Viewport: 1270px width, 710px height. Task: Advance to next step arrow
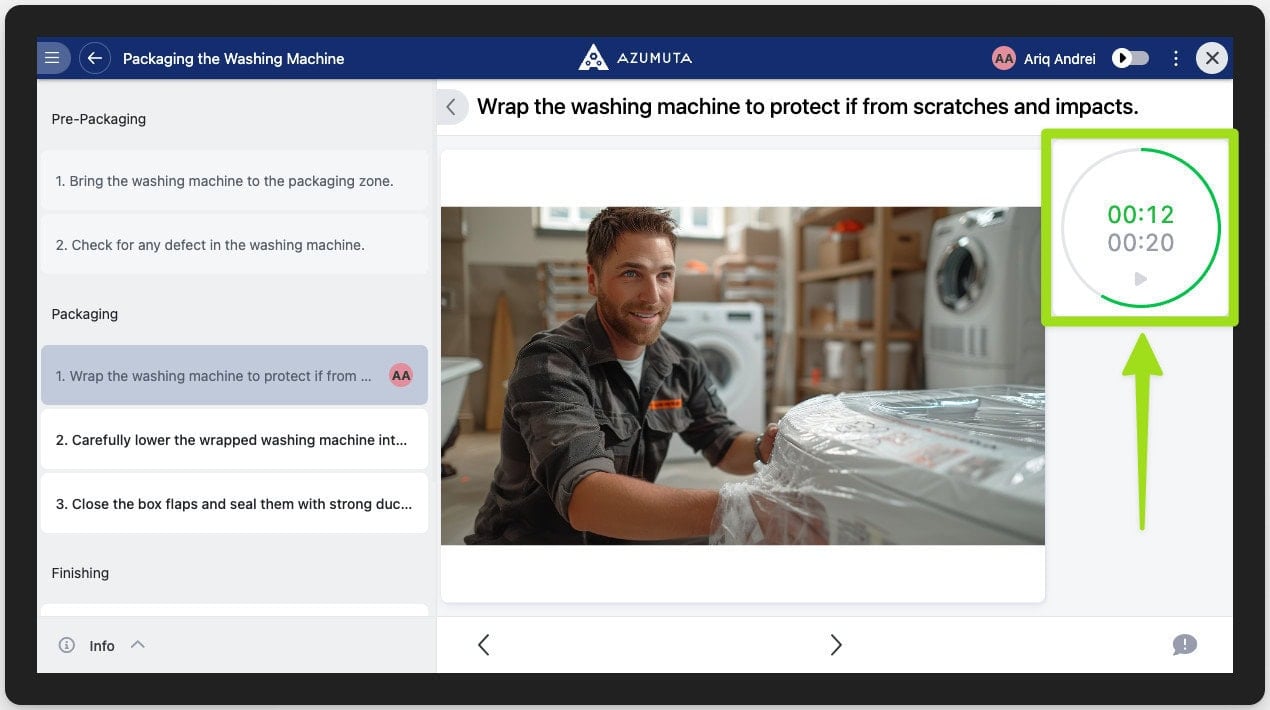pos(836,645)
